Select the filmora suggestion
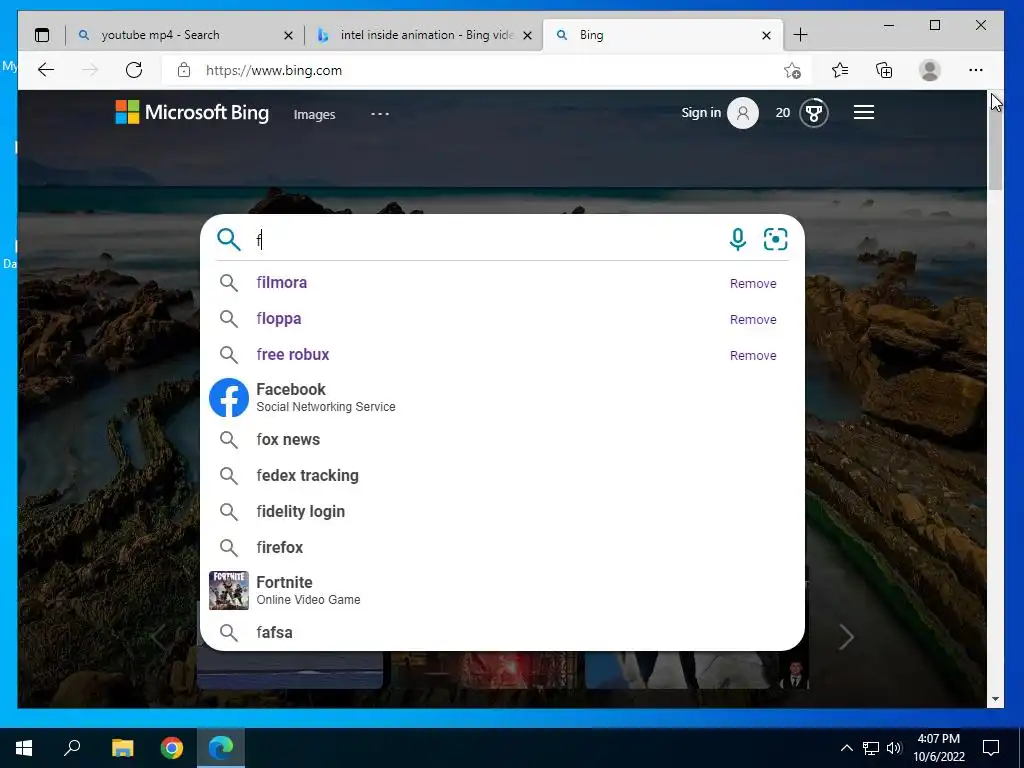Viewport: 1024px width, 768px height. coord(502,283)
